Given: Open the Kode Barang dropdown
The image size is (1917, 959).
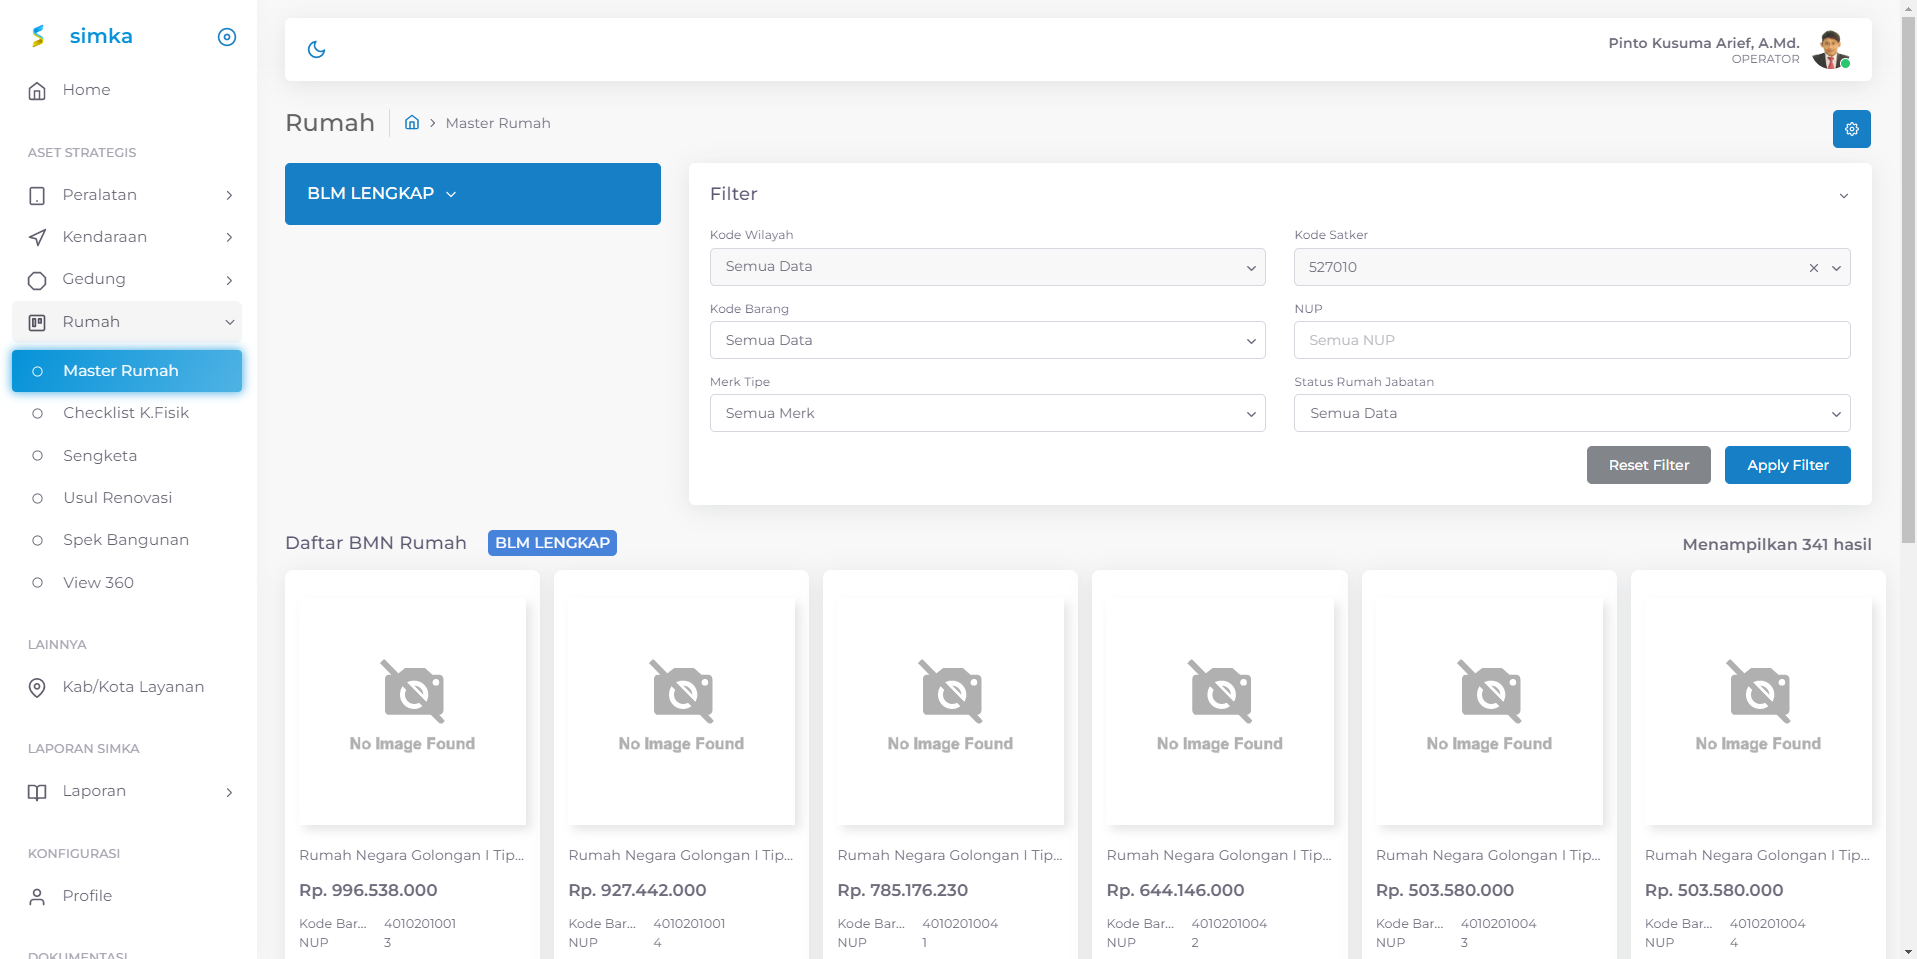Looking at the screenshot, I should 987,340.
